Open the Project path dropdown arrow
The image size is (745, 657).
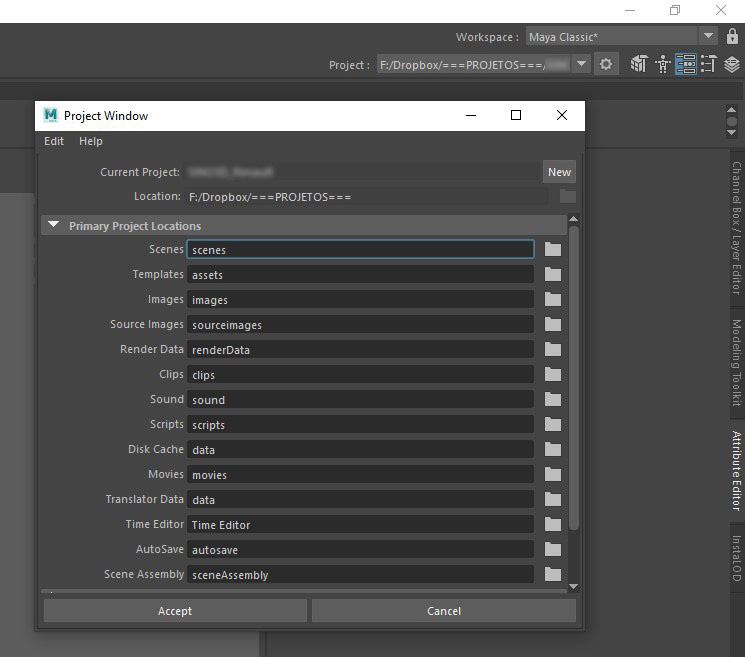(x=581, y=64)
